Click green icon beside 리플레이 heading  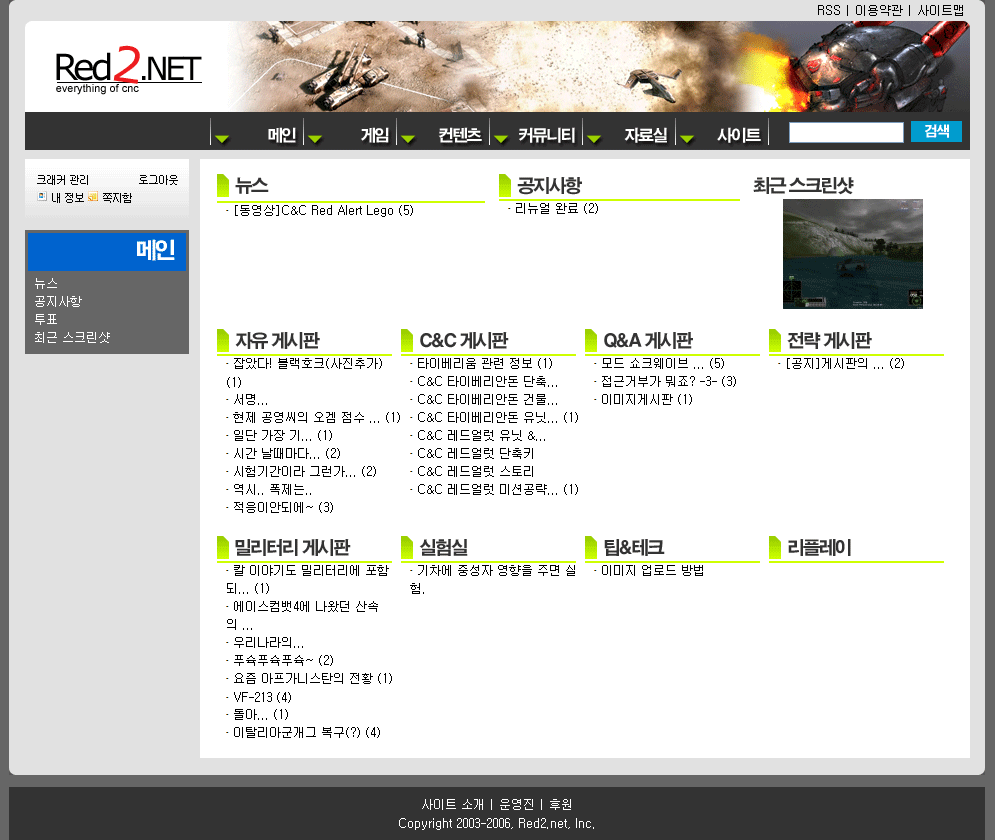tap(775, 548)
